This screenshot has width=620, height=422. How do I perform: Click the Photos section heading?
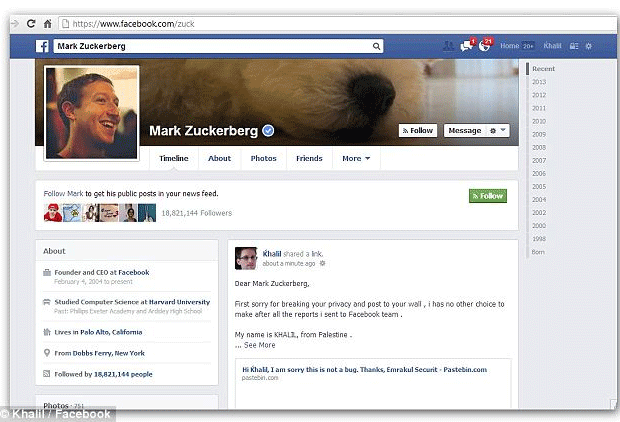[x=56, y=405]
